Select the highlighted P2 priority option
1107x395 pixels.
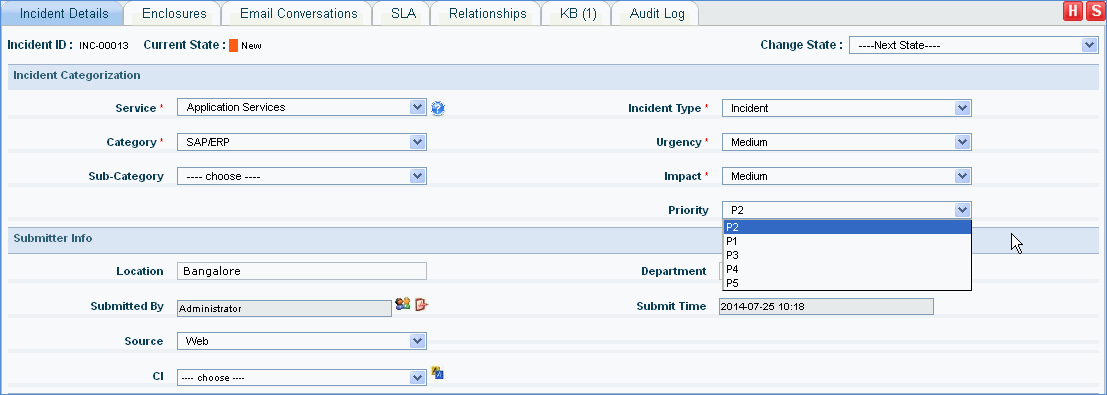click(x=846, y=227)
